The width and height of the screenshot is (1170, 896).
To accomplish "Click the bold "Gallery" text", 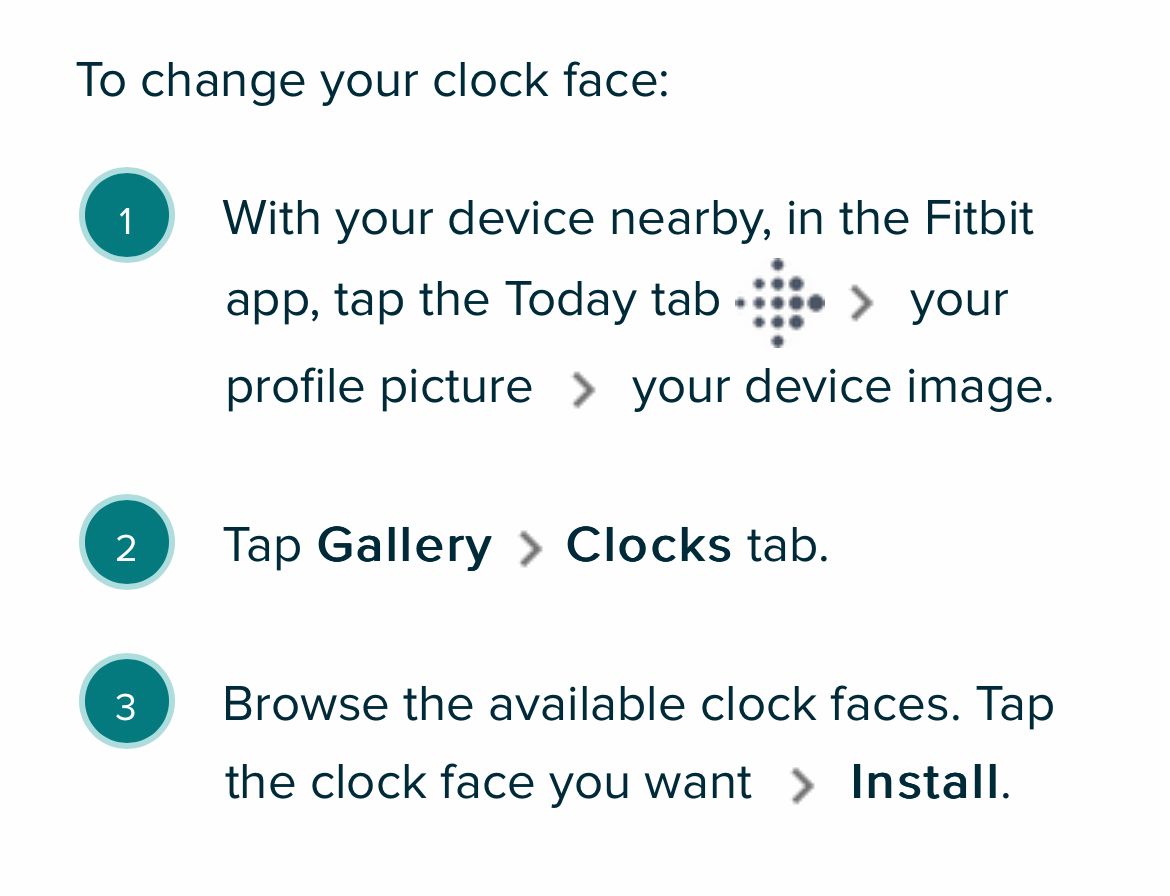I will pos(404,546).
